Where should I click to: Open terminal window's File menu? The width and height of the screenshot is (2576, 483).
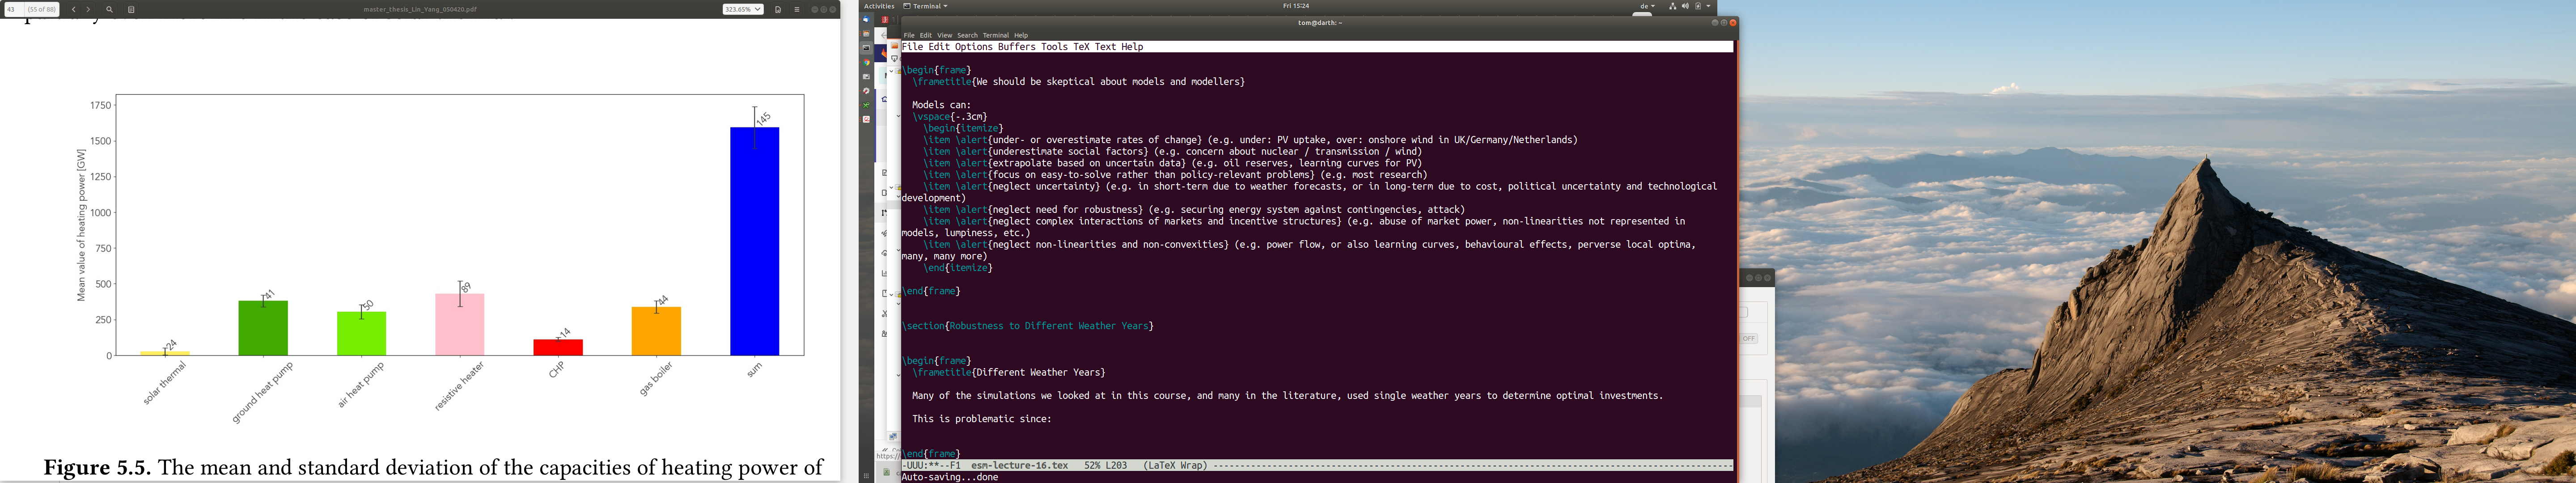(x=909, y=35)
